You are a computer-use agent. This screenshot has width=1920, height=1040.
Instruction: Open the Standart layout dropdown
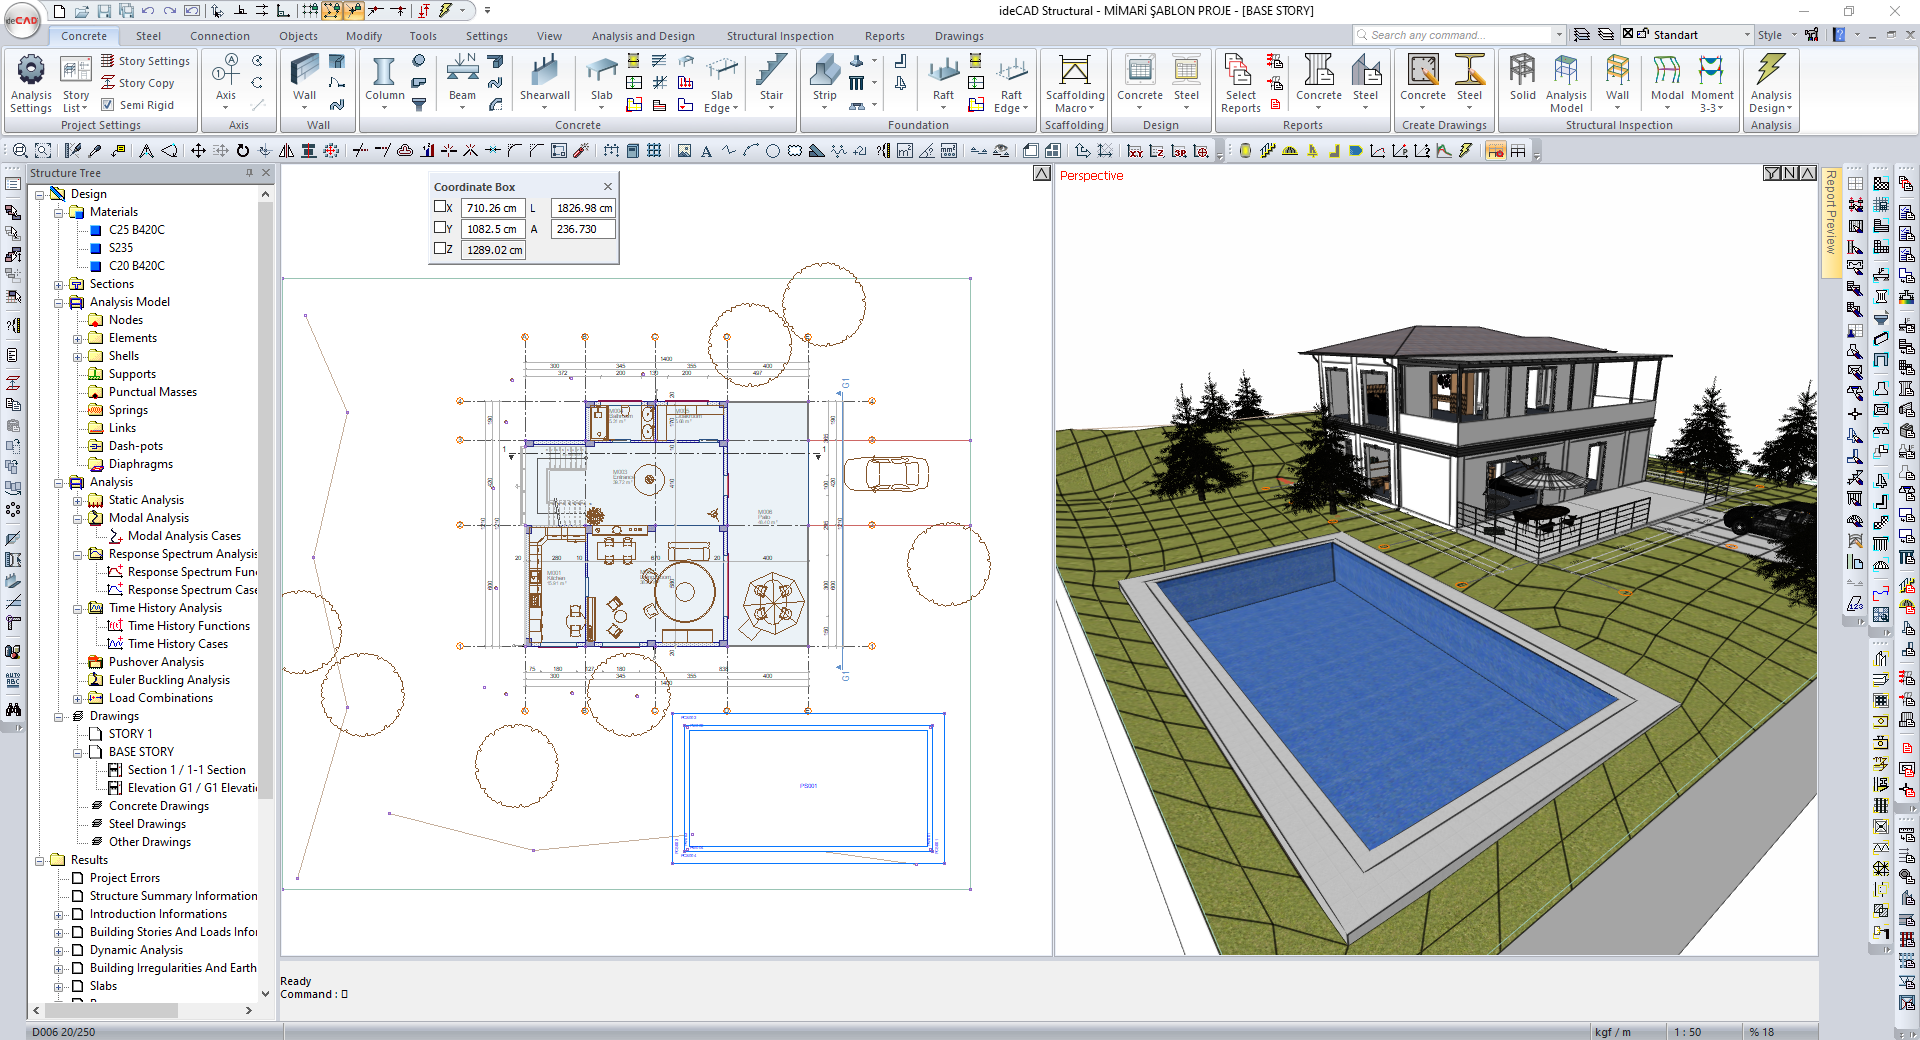[x=1747, y=35]
